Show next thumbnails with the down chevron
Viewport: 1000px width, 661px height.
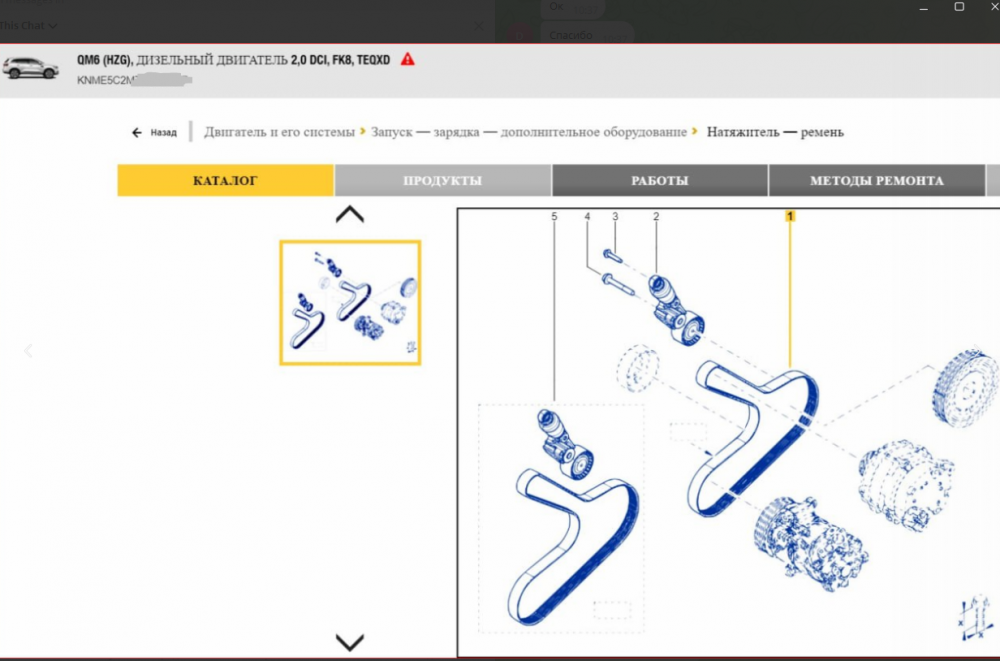pos(349,642)
